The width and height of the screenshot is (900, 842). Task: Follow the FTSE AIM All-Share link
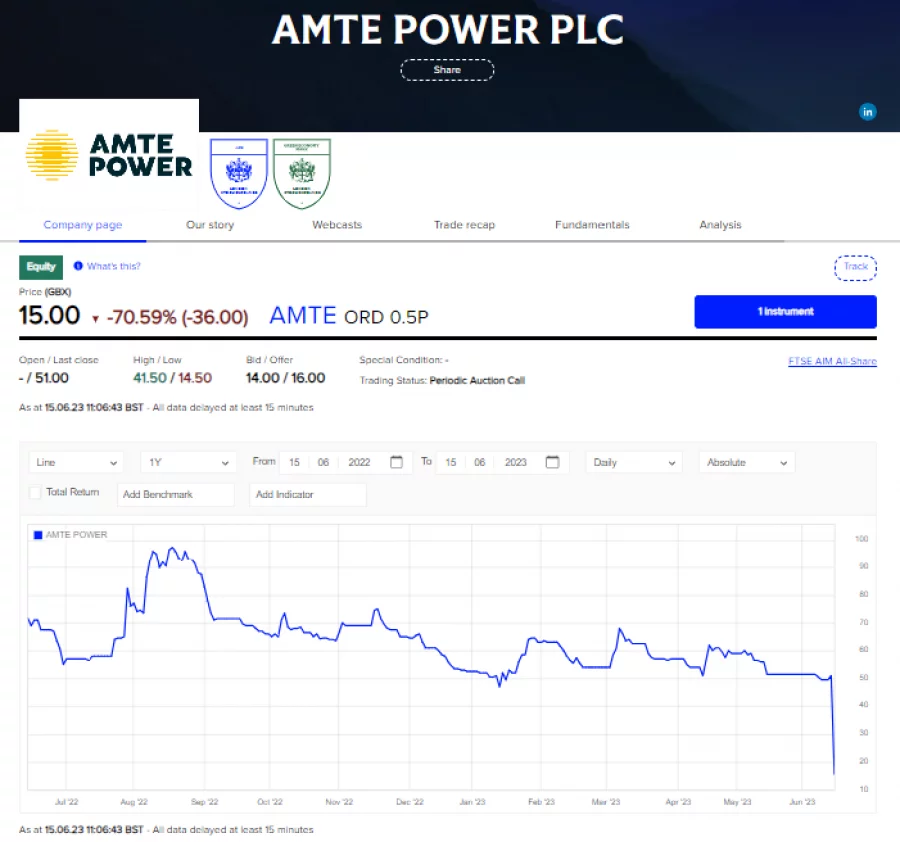[832, 361]
